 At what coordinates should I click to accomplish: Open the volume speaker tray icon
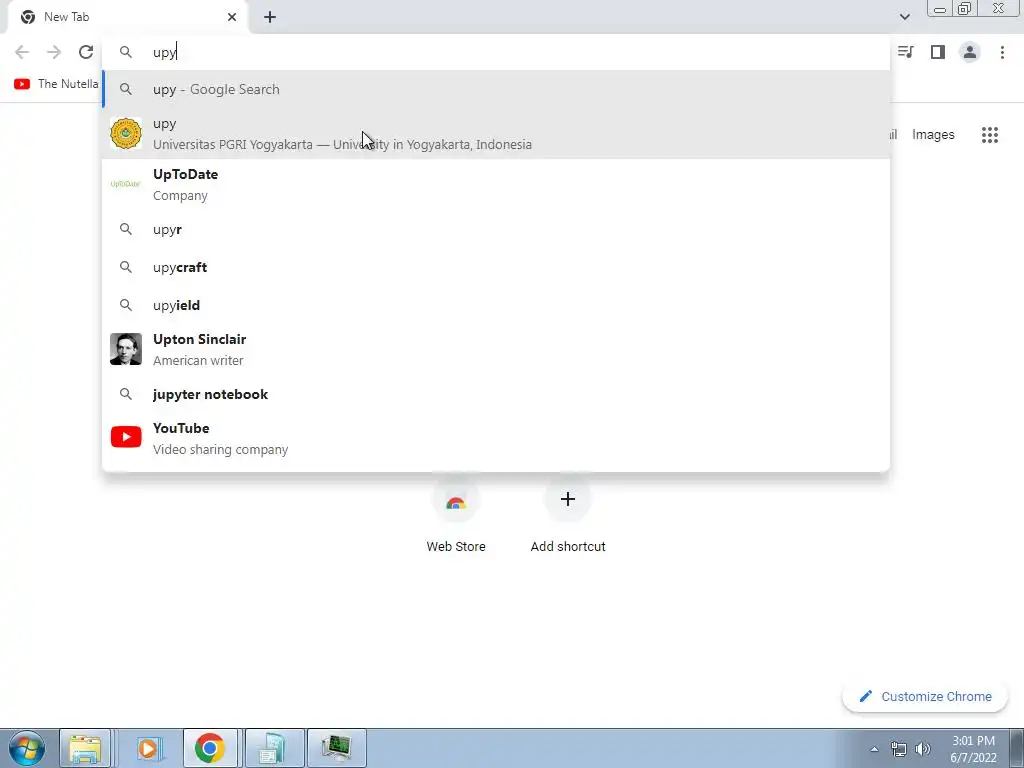[922, 749]
